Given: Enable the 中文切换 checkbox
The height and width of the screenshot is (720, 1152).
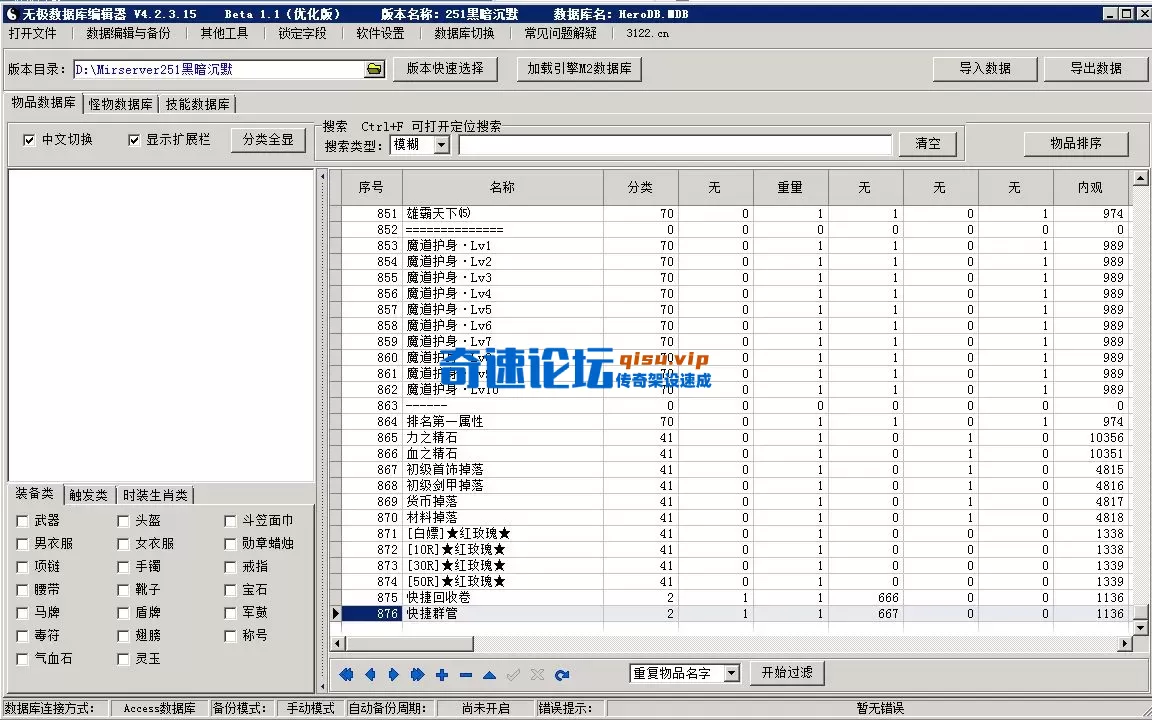Looking at the screenshot, I should click(x=30, y=139).
